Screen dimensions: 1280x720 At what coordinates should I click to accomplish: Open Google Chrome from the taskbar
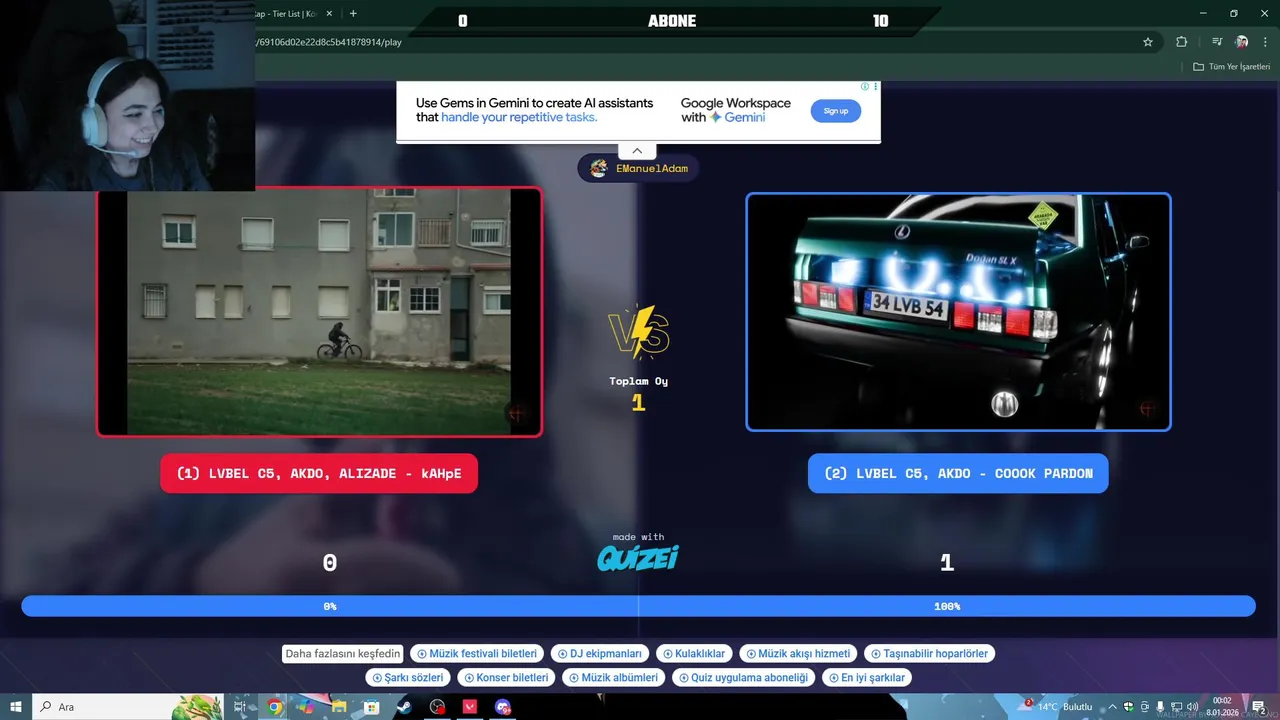(x=274, y=707)
